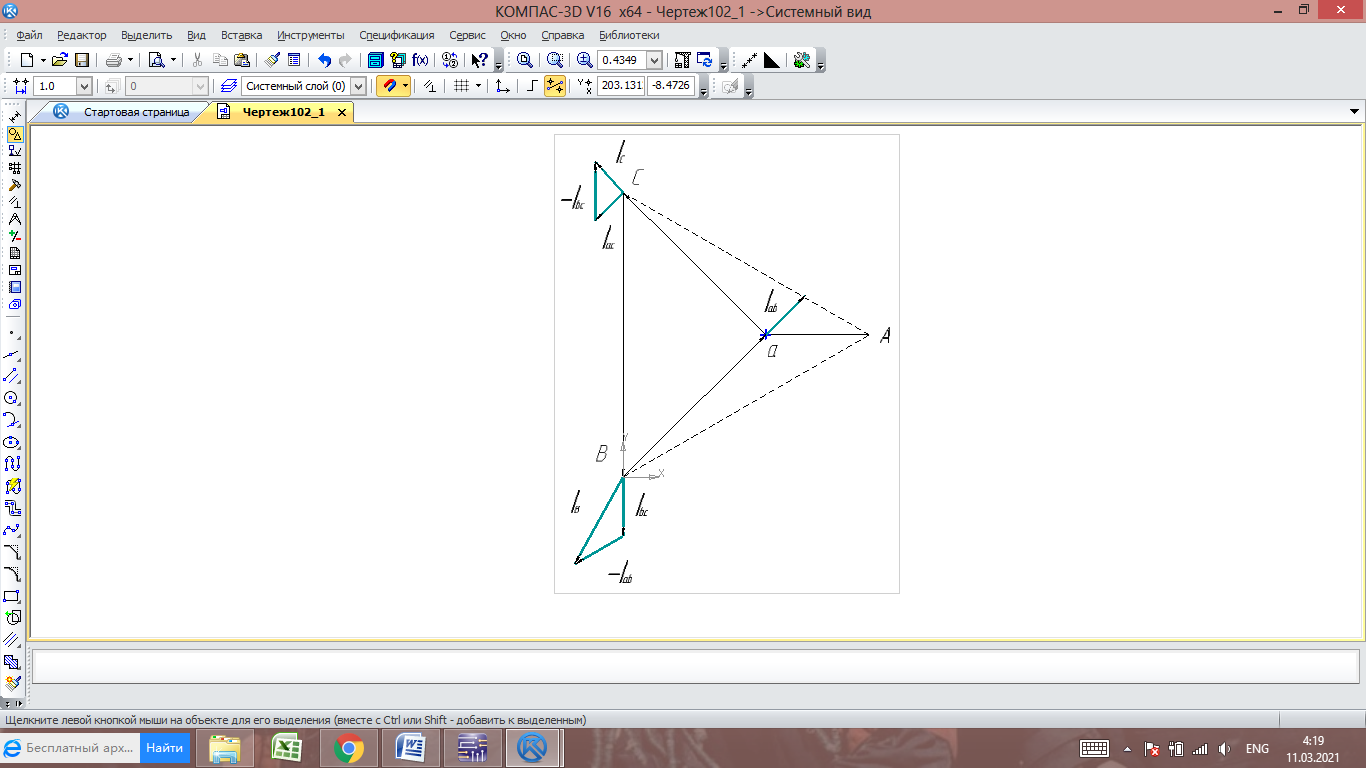Viewport: 1366px width, 768px height.
Task: Close the Чертеж102_1 document tab
Action: [342, 113]
